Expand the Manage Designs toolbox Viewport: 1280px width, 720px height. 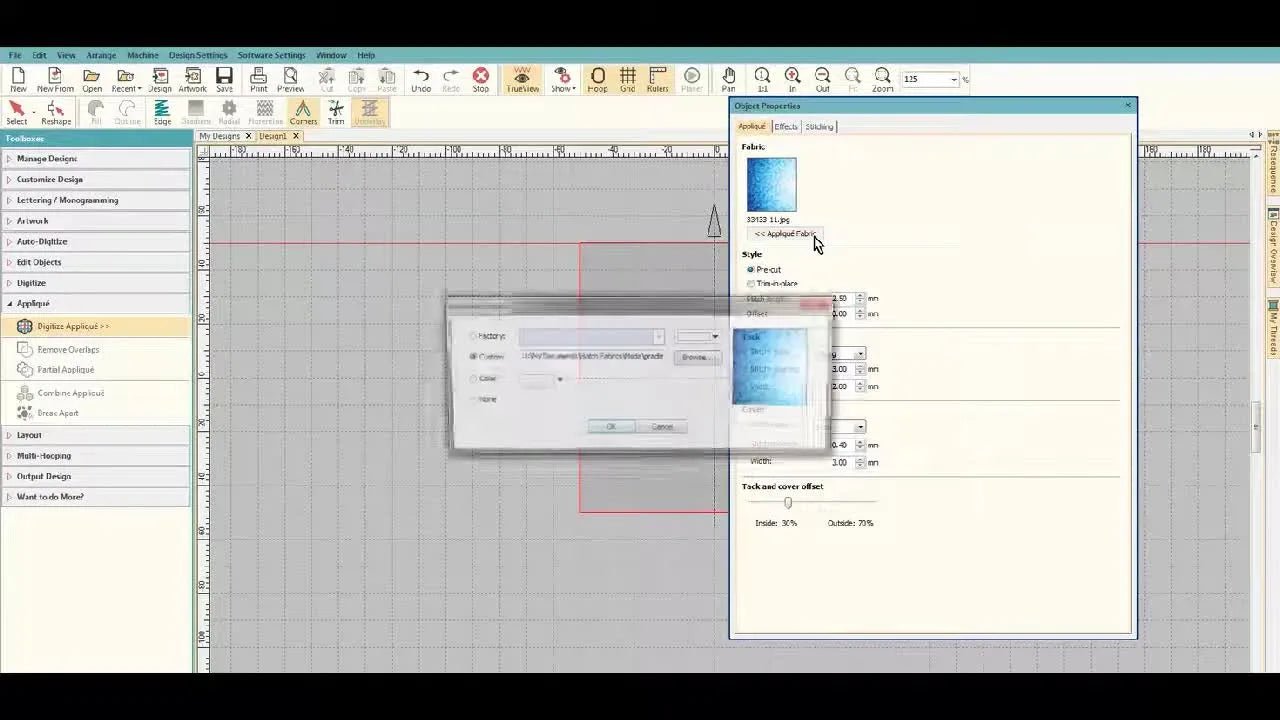[x=96, y=158]
